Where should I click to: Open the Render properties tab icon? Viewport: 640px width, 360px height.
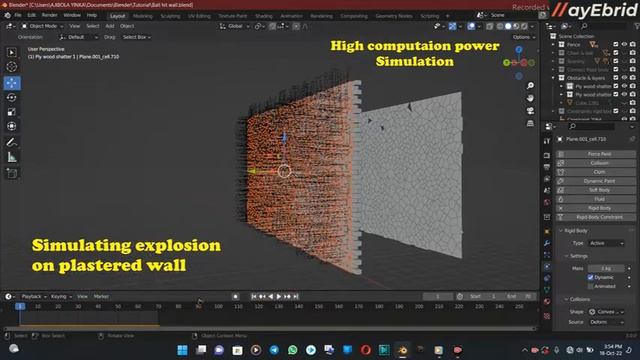(x=547, y=156)
